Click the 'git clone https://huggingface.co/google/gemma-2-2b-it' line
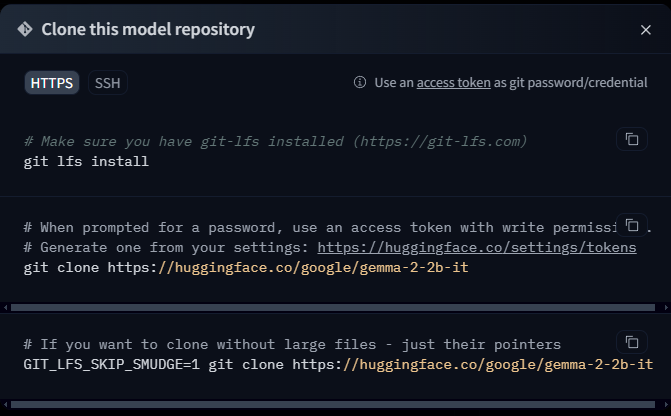The width and height of the screenshot is (671, 416). (x=246, y=267)
